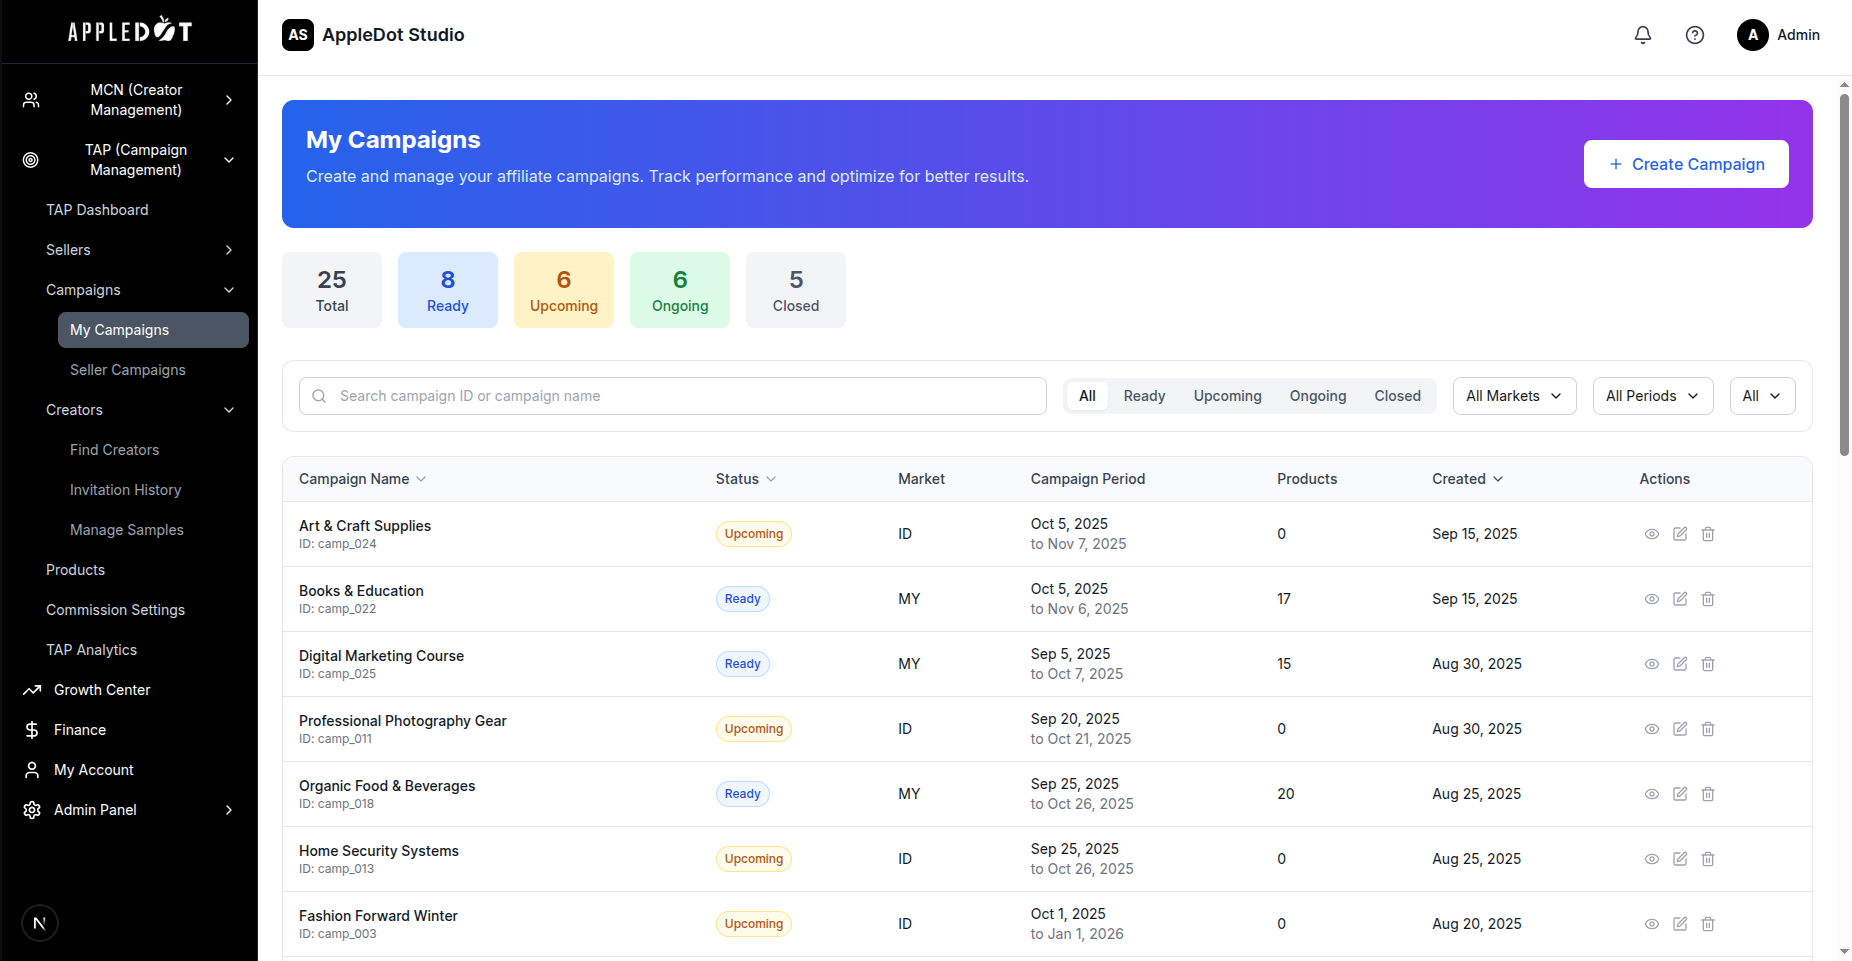Screen dimensions: 1852x961
Task: View the Digital Marketing Course campaign eye icon
Action: tap(1652, 664)
